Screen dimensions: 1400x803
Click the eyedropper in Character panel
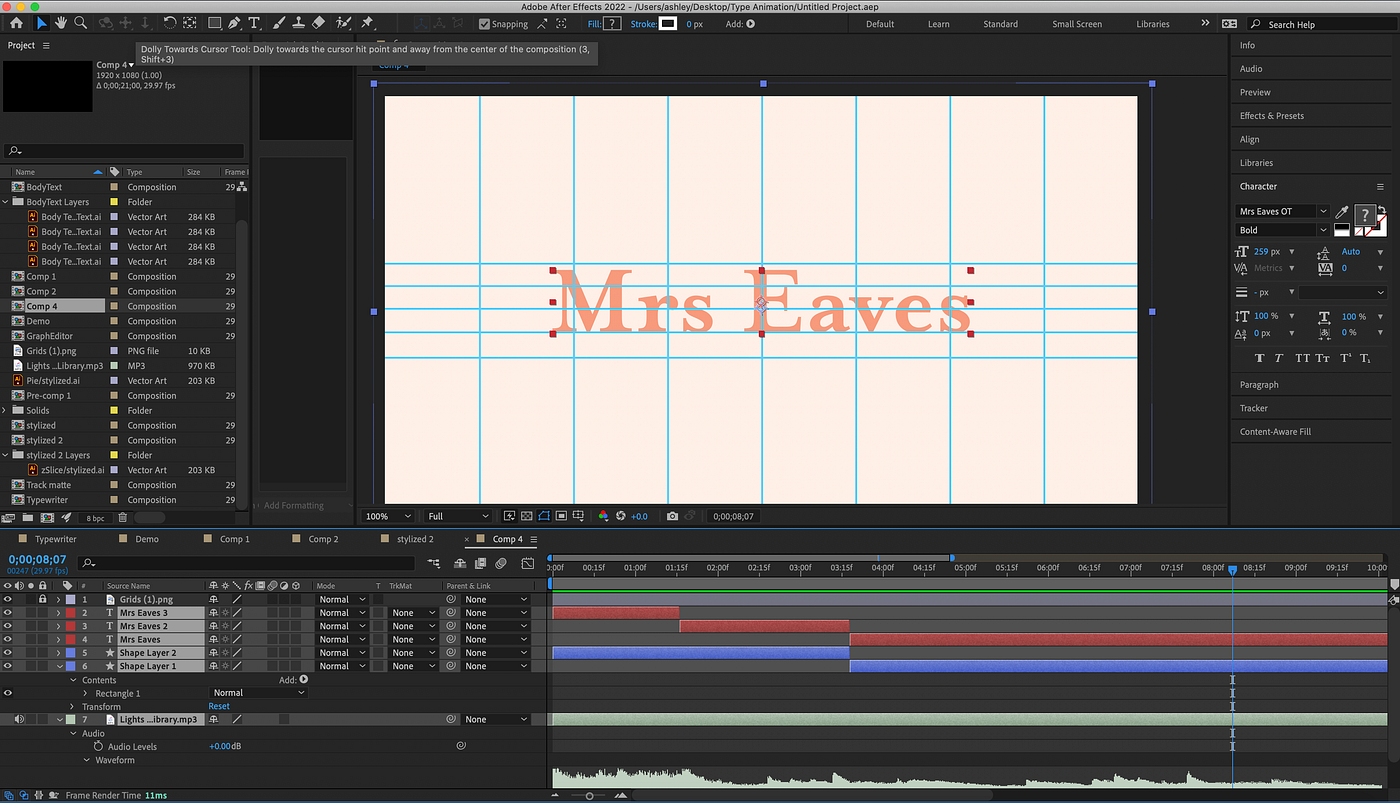(1342, 213)
